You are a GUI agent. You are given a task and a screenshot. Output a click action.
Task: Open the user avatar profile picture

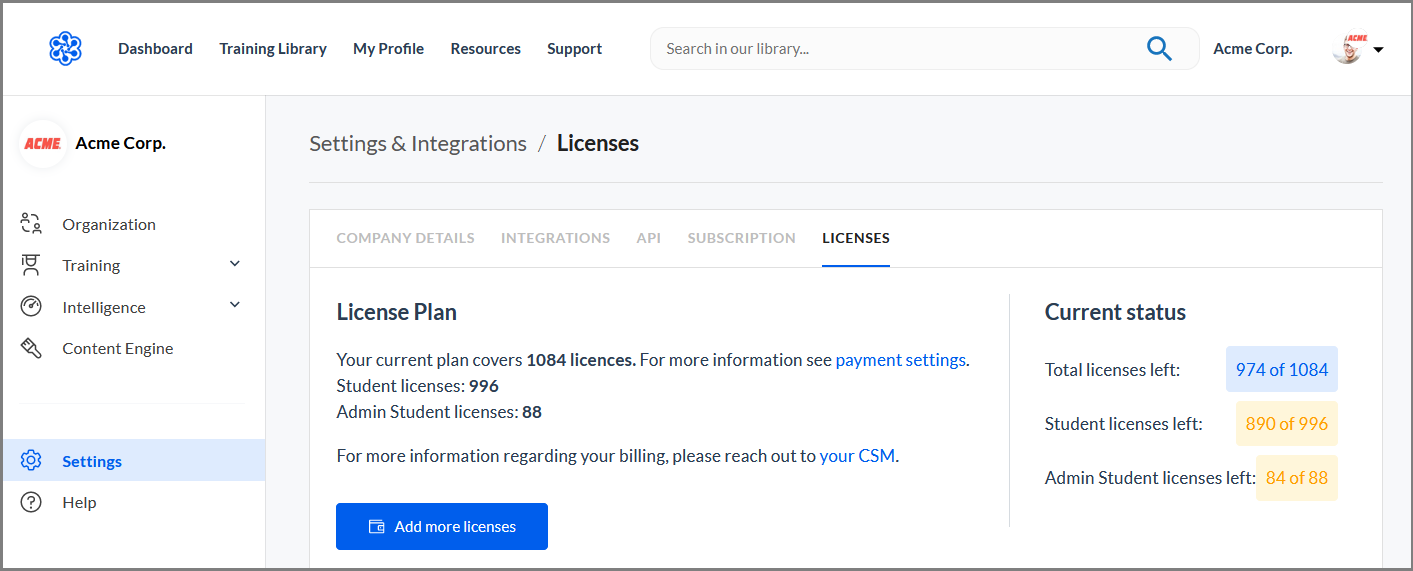(1348, 48)
